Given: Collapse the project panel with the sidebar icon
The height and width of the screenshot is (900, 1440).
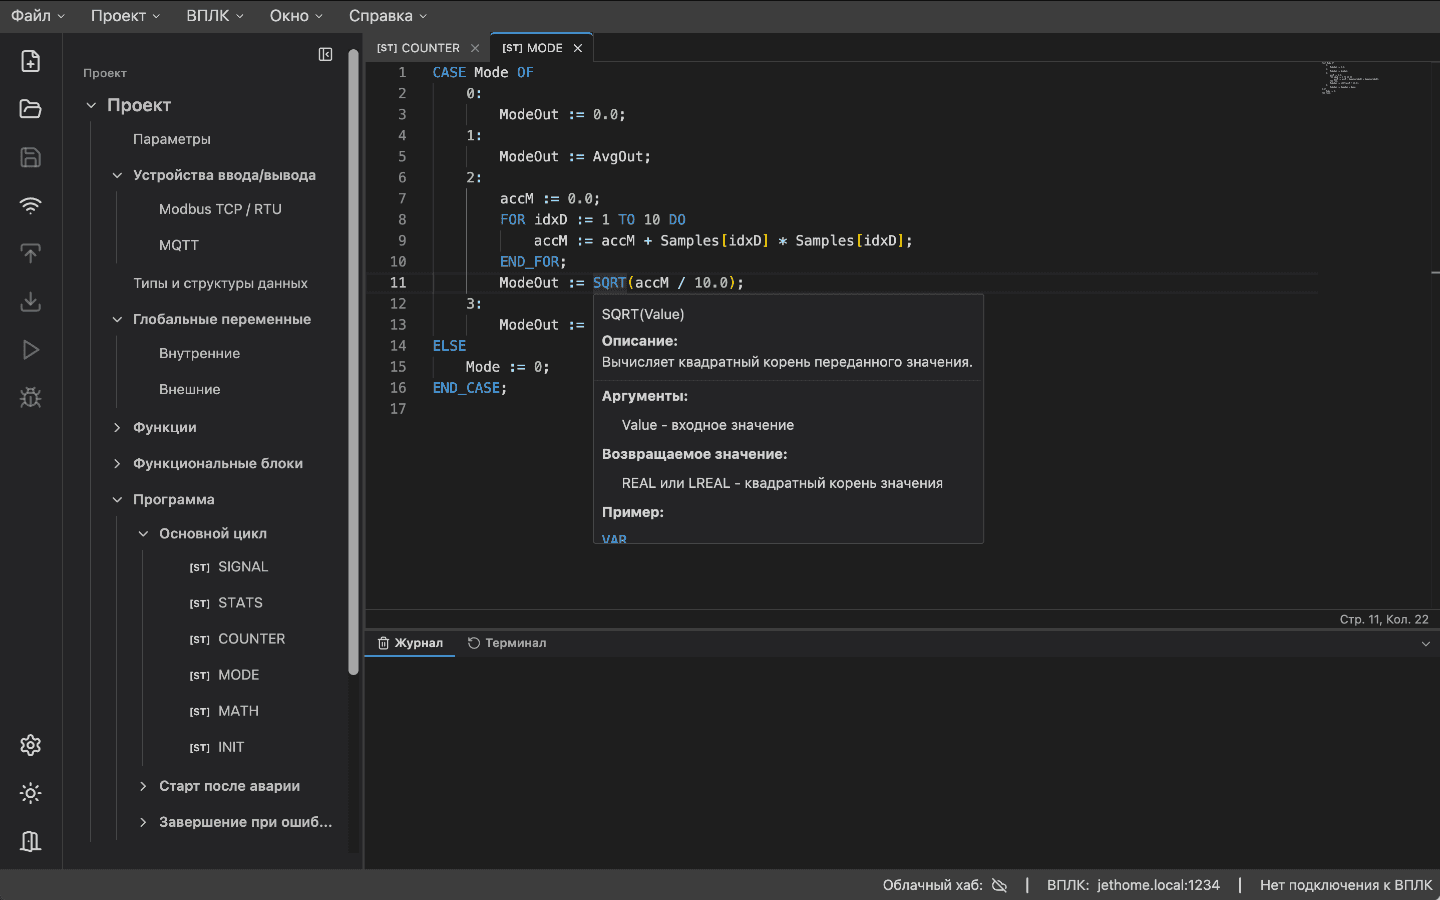Looking at the screenshot, I should [325, 54].
